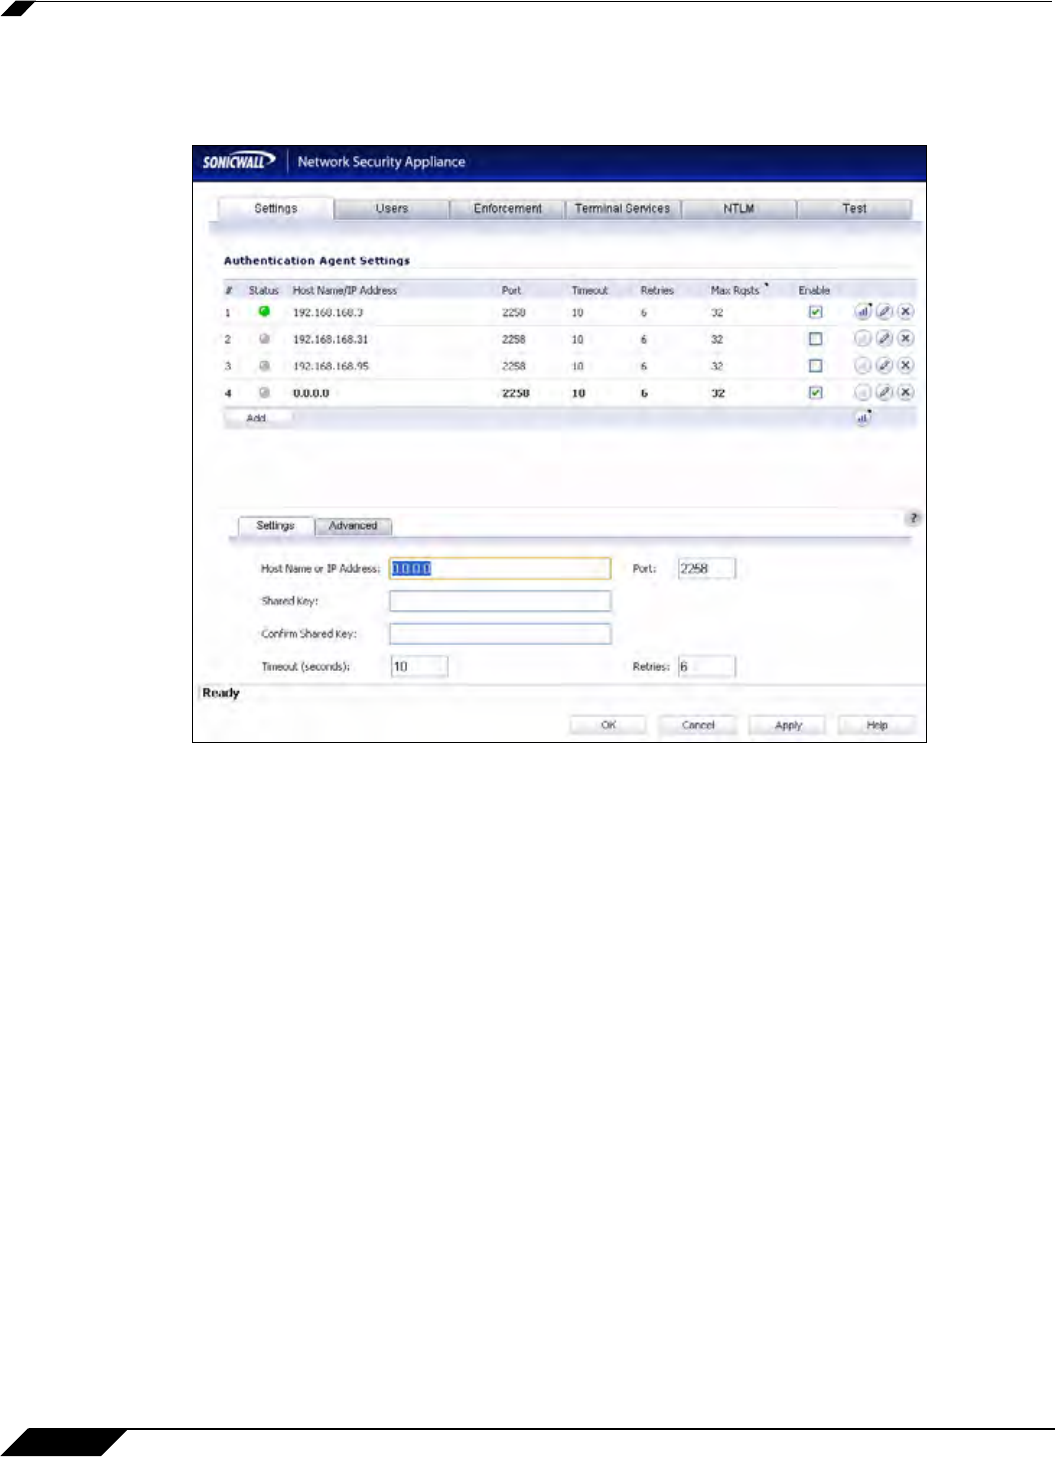The width and height of the screenshot is (1055, 1457).
Task: Focus the Shared Key field
Action: (x=500, y=601)
